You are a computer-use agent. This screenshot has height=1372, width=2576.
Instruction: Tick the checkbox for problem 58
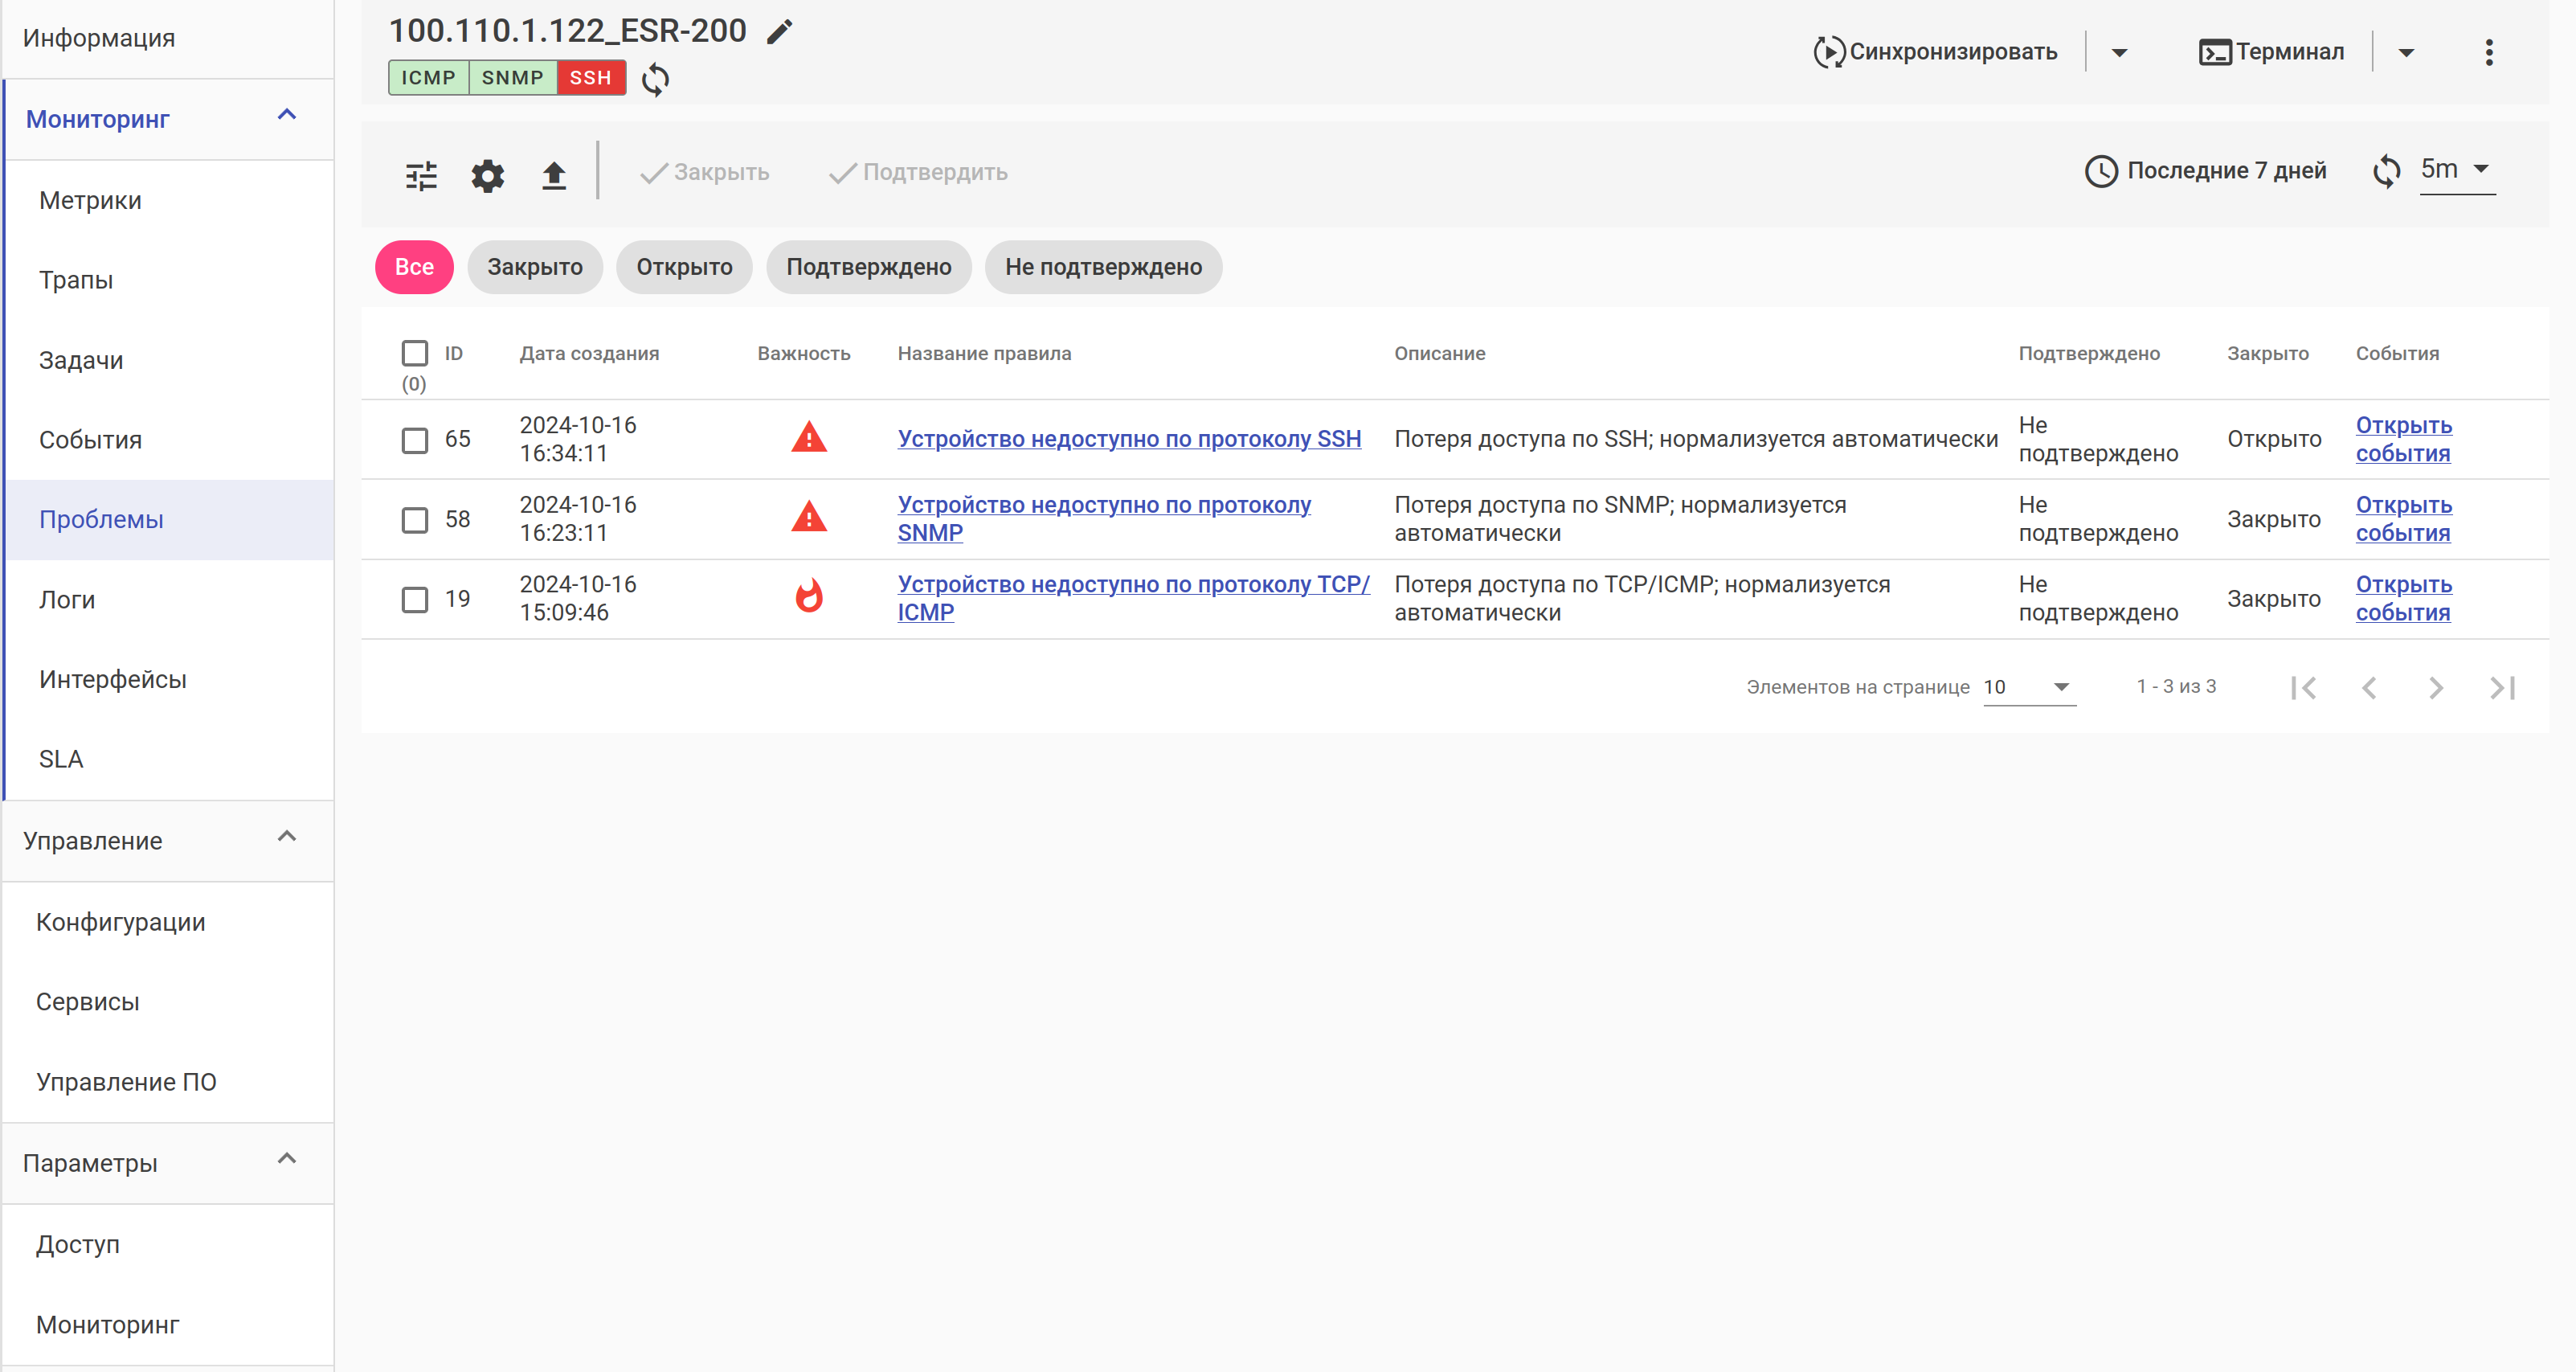click(x=414, y=520)
